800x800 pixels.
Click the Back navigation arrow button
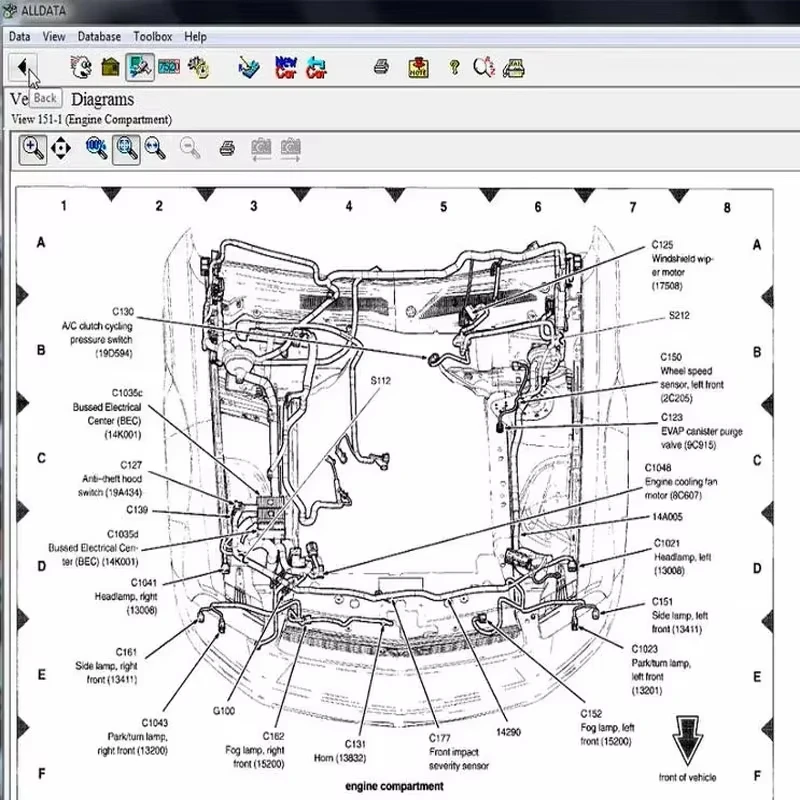coord(23,66)
